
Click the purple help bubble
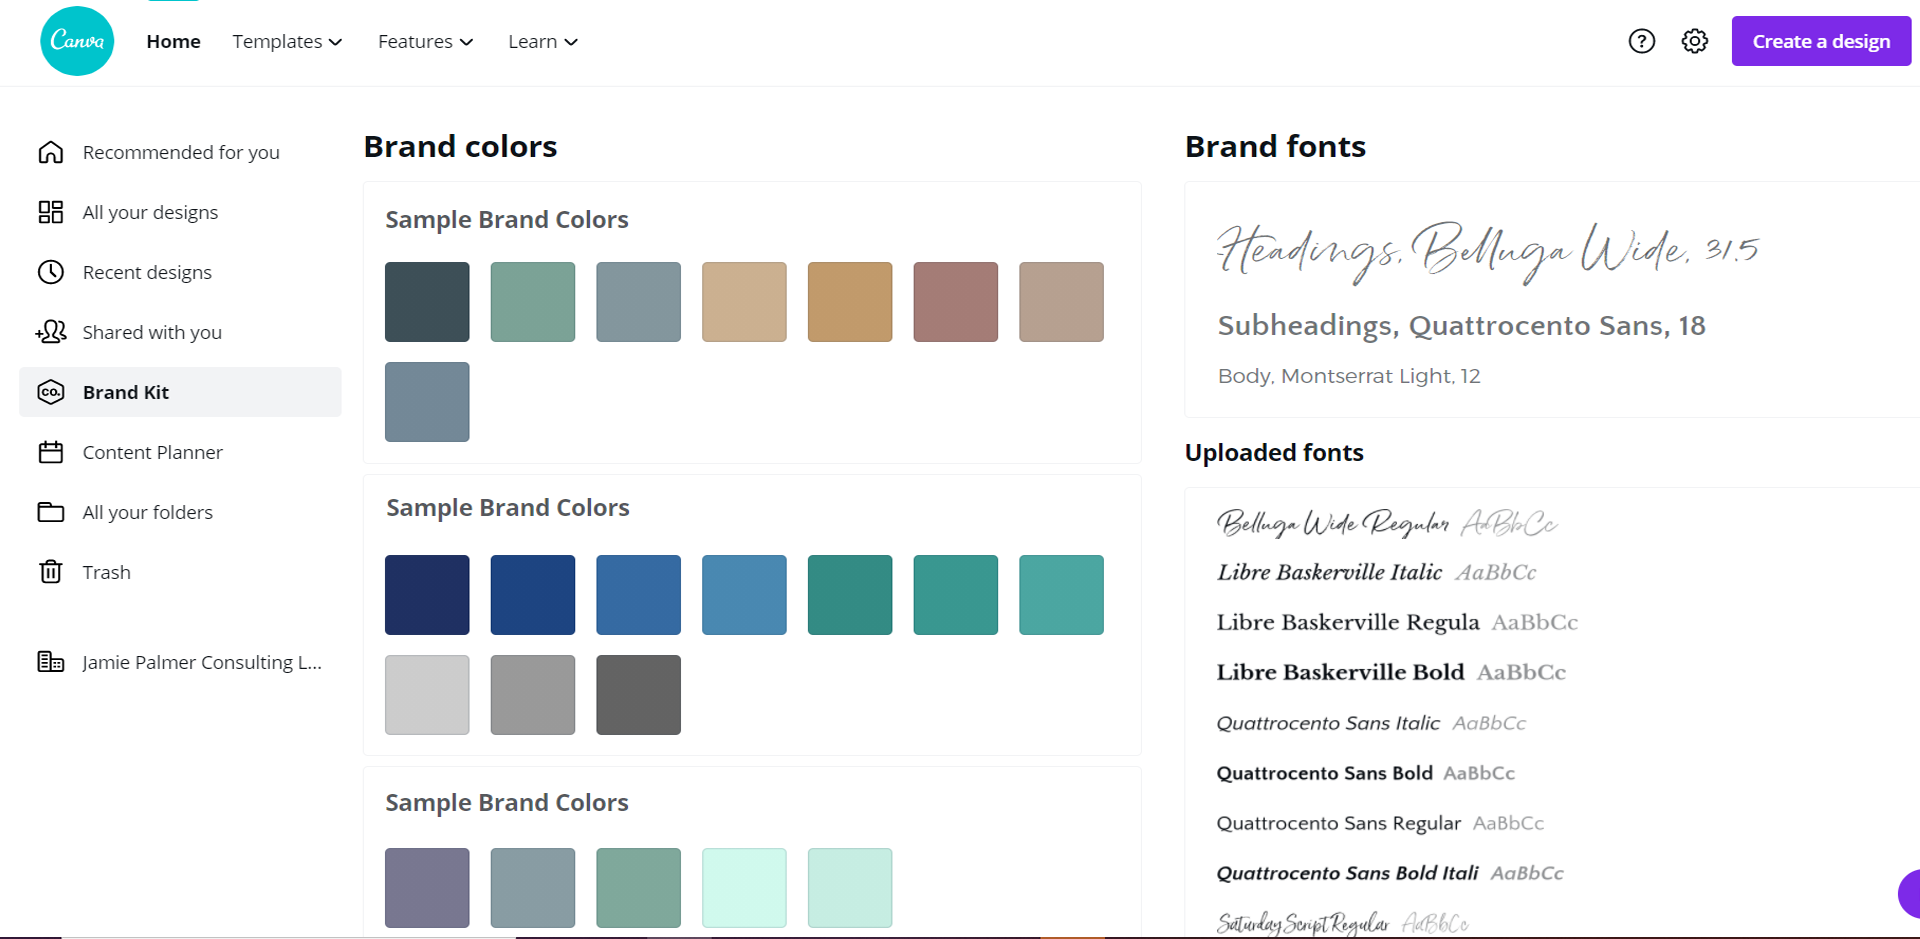(x=1909, y=894)
